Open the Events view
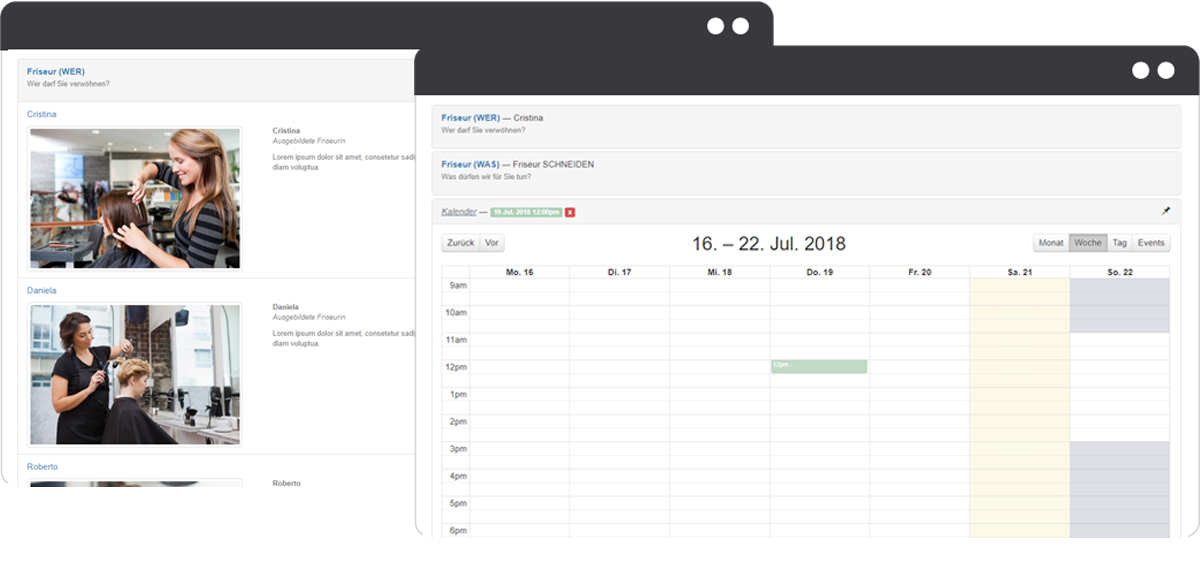Screen dimensions: 1200x565 (x=1151, y=243)
